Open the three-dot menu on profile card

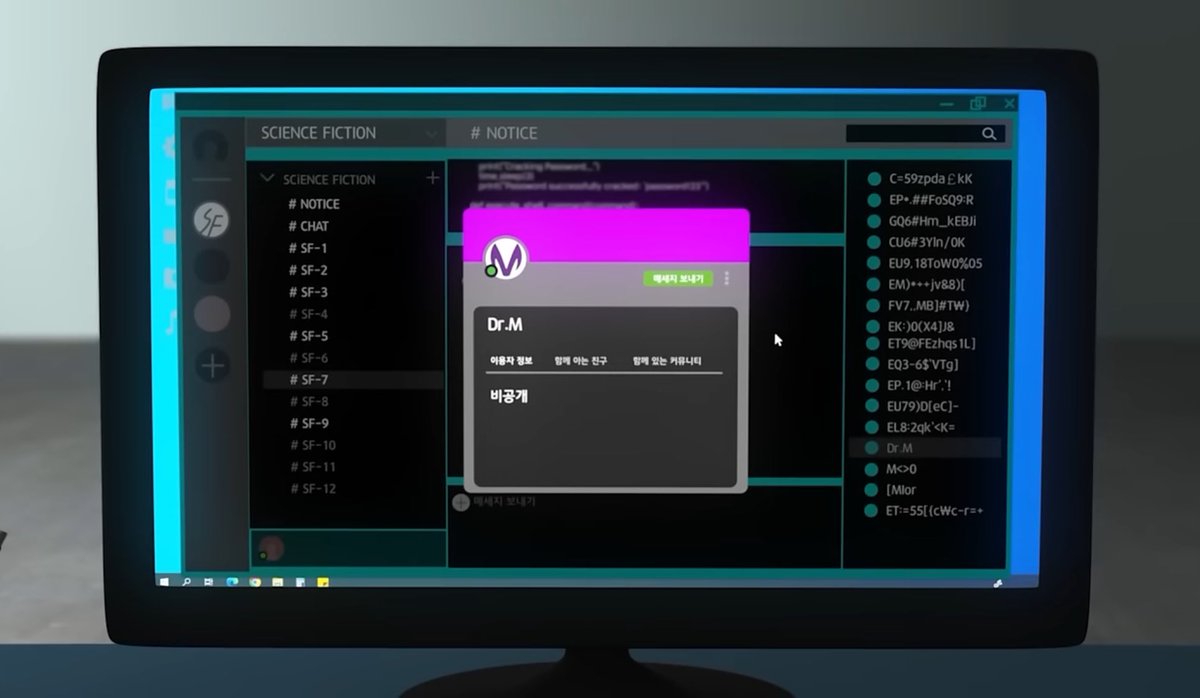coord(727,279)
